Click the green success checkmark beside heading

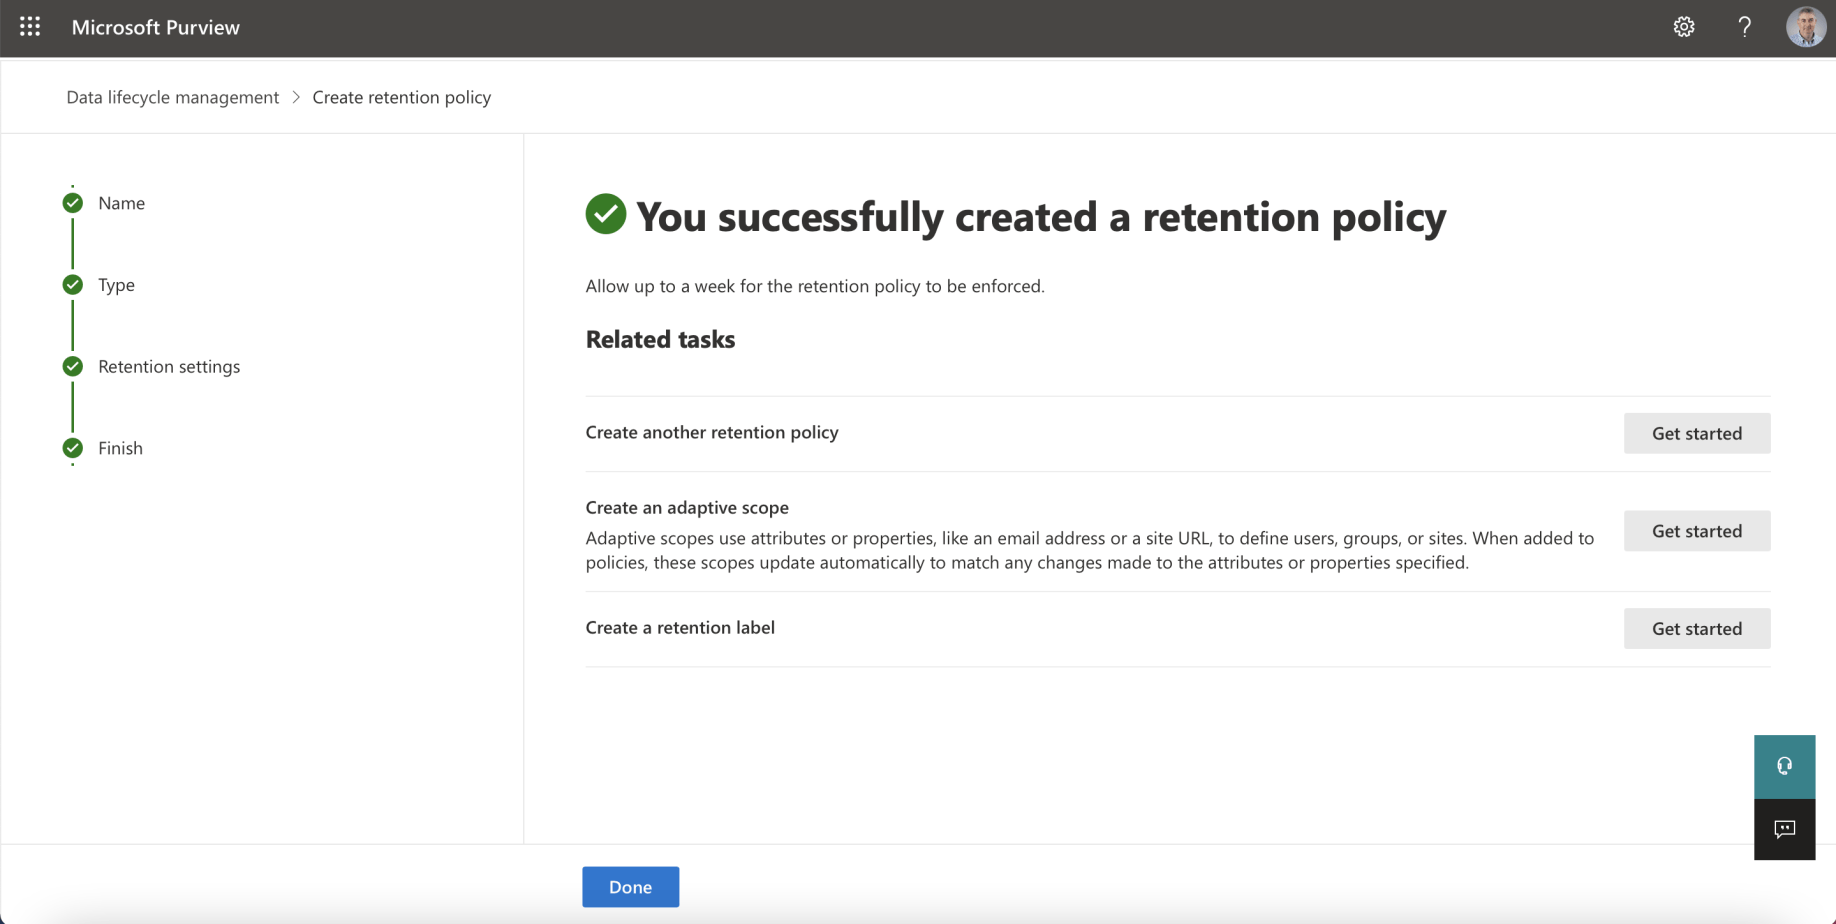click(606, 214)
